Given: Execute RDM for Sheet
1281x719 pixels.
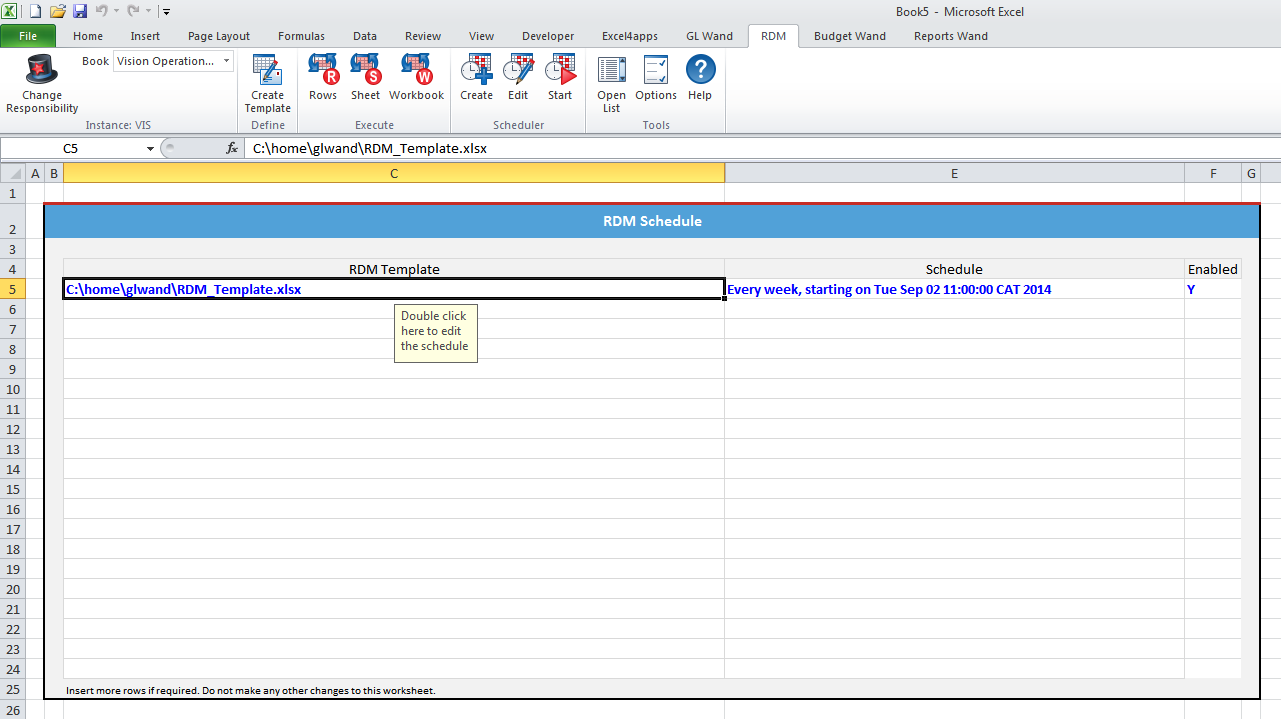Looking at the screenshot, I should pyautogui.click(x=365, y=78).
